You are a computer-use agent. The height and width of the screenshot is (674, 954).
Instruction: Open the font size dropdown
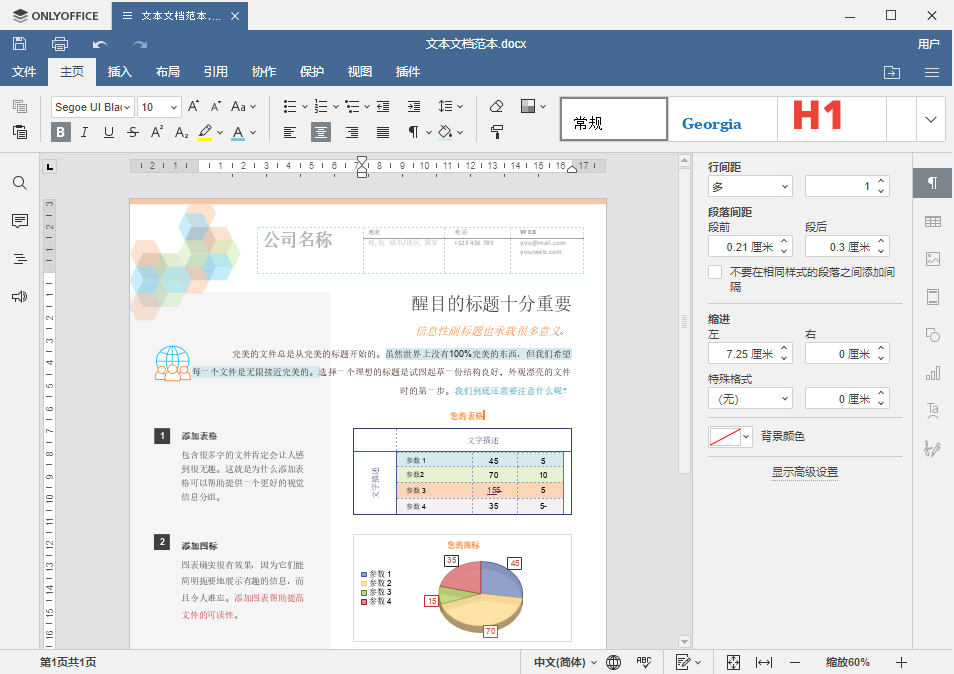click(173, 107)
